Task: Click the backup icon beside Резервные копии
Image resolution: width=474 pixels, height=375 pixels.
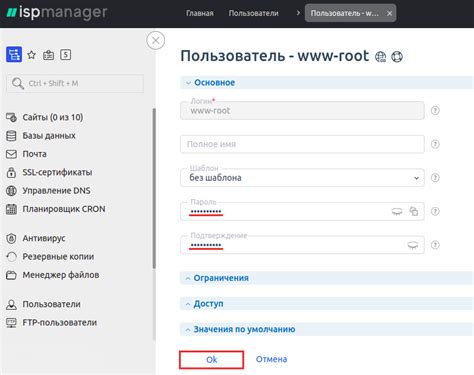Action: 11,257
